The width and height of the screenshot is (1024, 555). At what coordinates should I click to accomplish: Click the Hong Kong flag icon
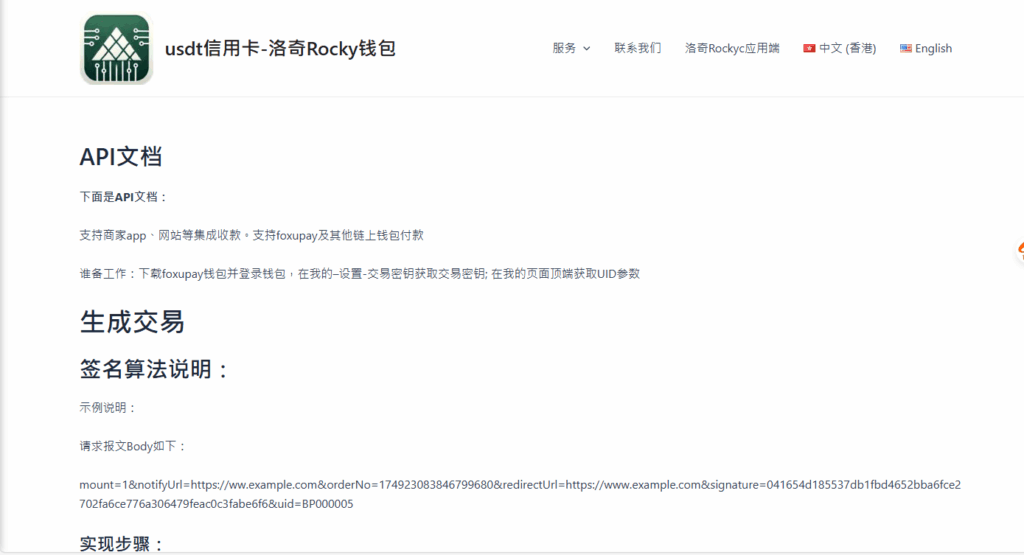809,48
